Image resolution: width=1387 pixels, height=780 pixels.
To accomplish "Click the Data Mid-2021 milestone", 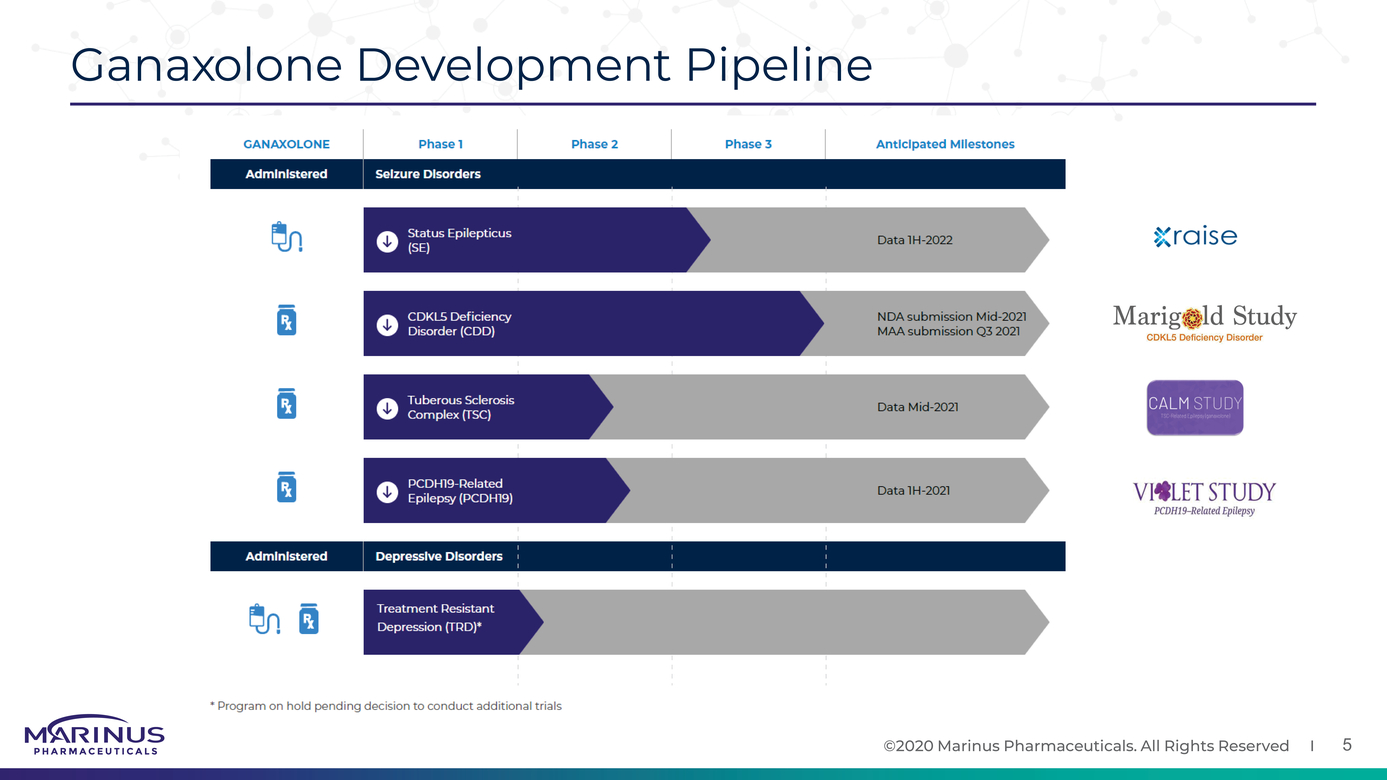I will click(x=918, y=407).
